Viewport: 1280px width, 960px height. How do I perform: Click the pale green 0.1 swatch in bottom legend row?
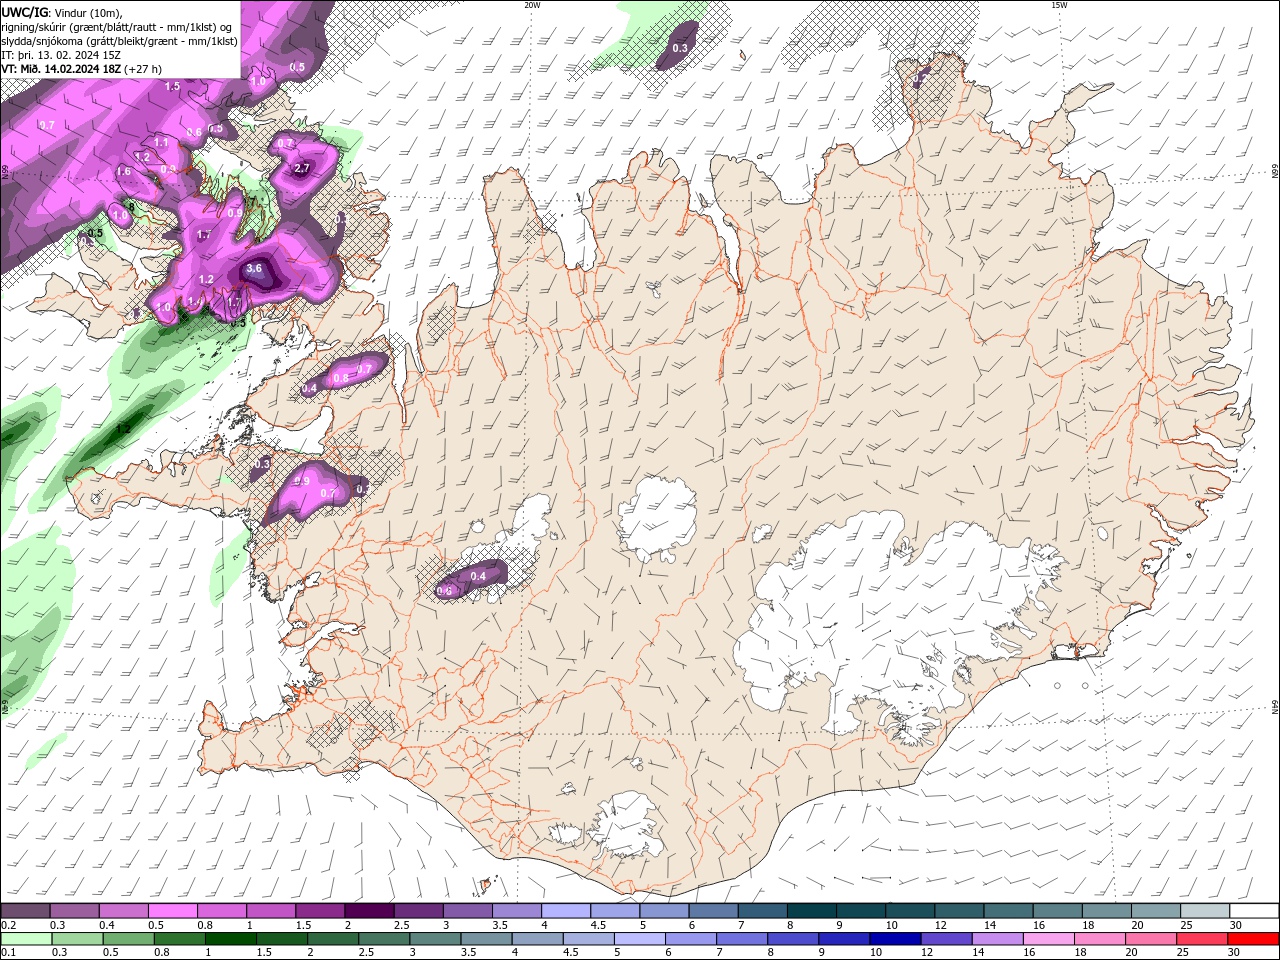(x=25, y=938)
